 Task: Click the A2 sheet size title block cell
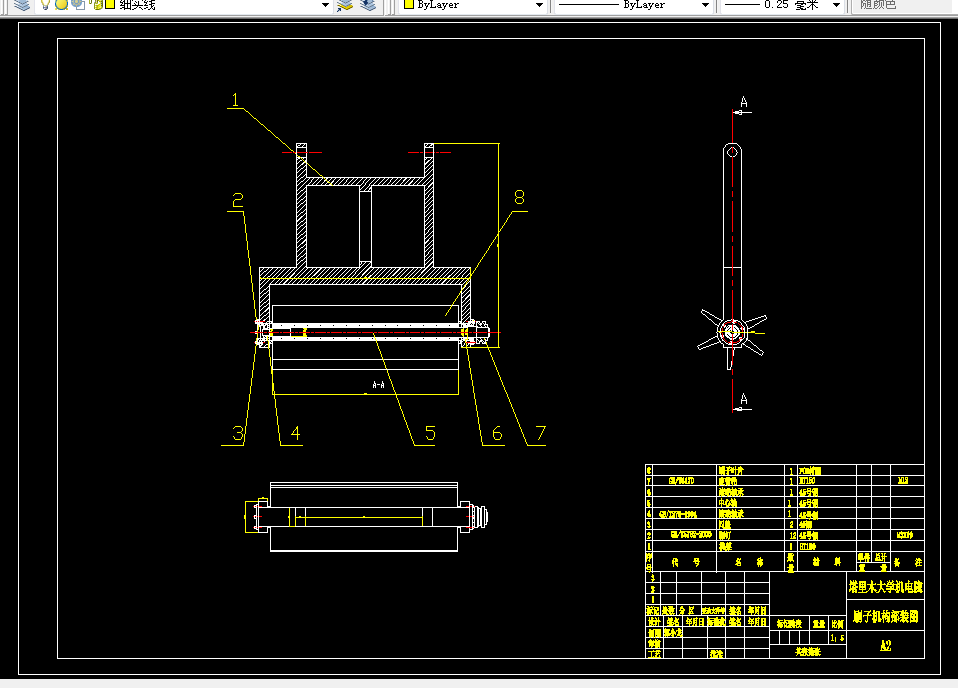coord(885,645)
